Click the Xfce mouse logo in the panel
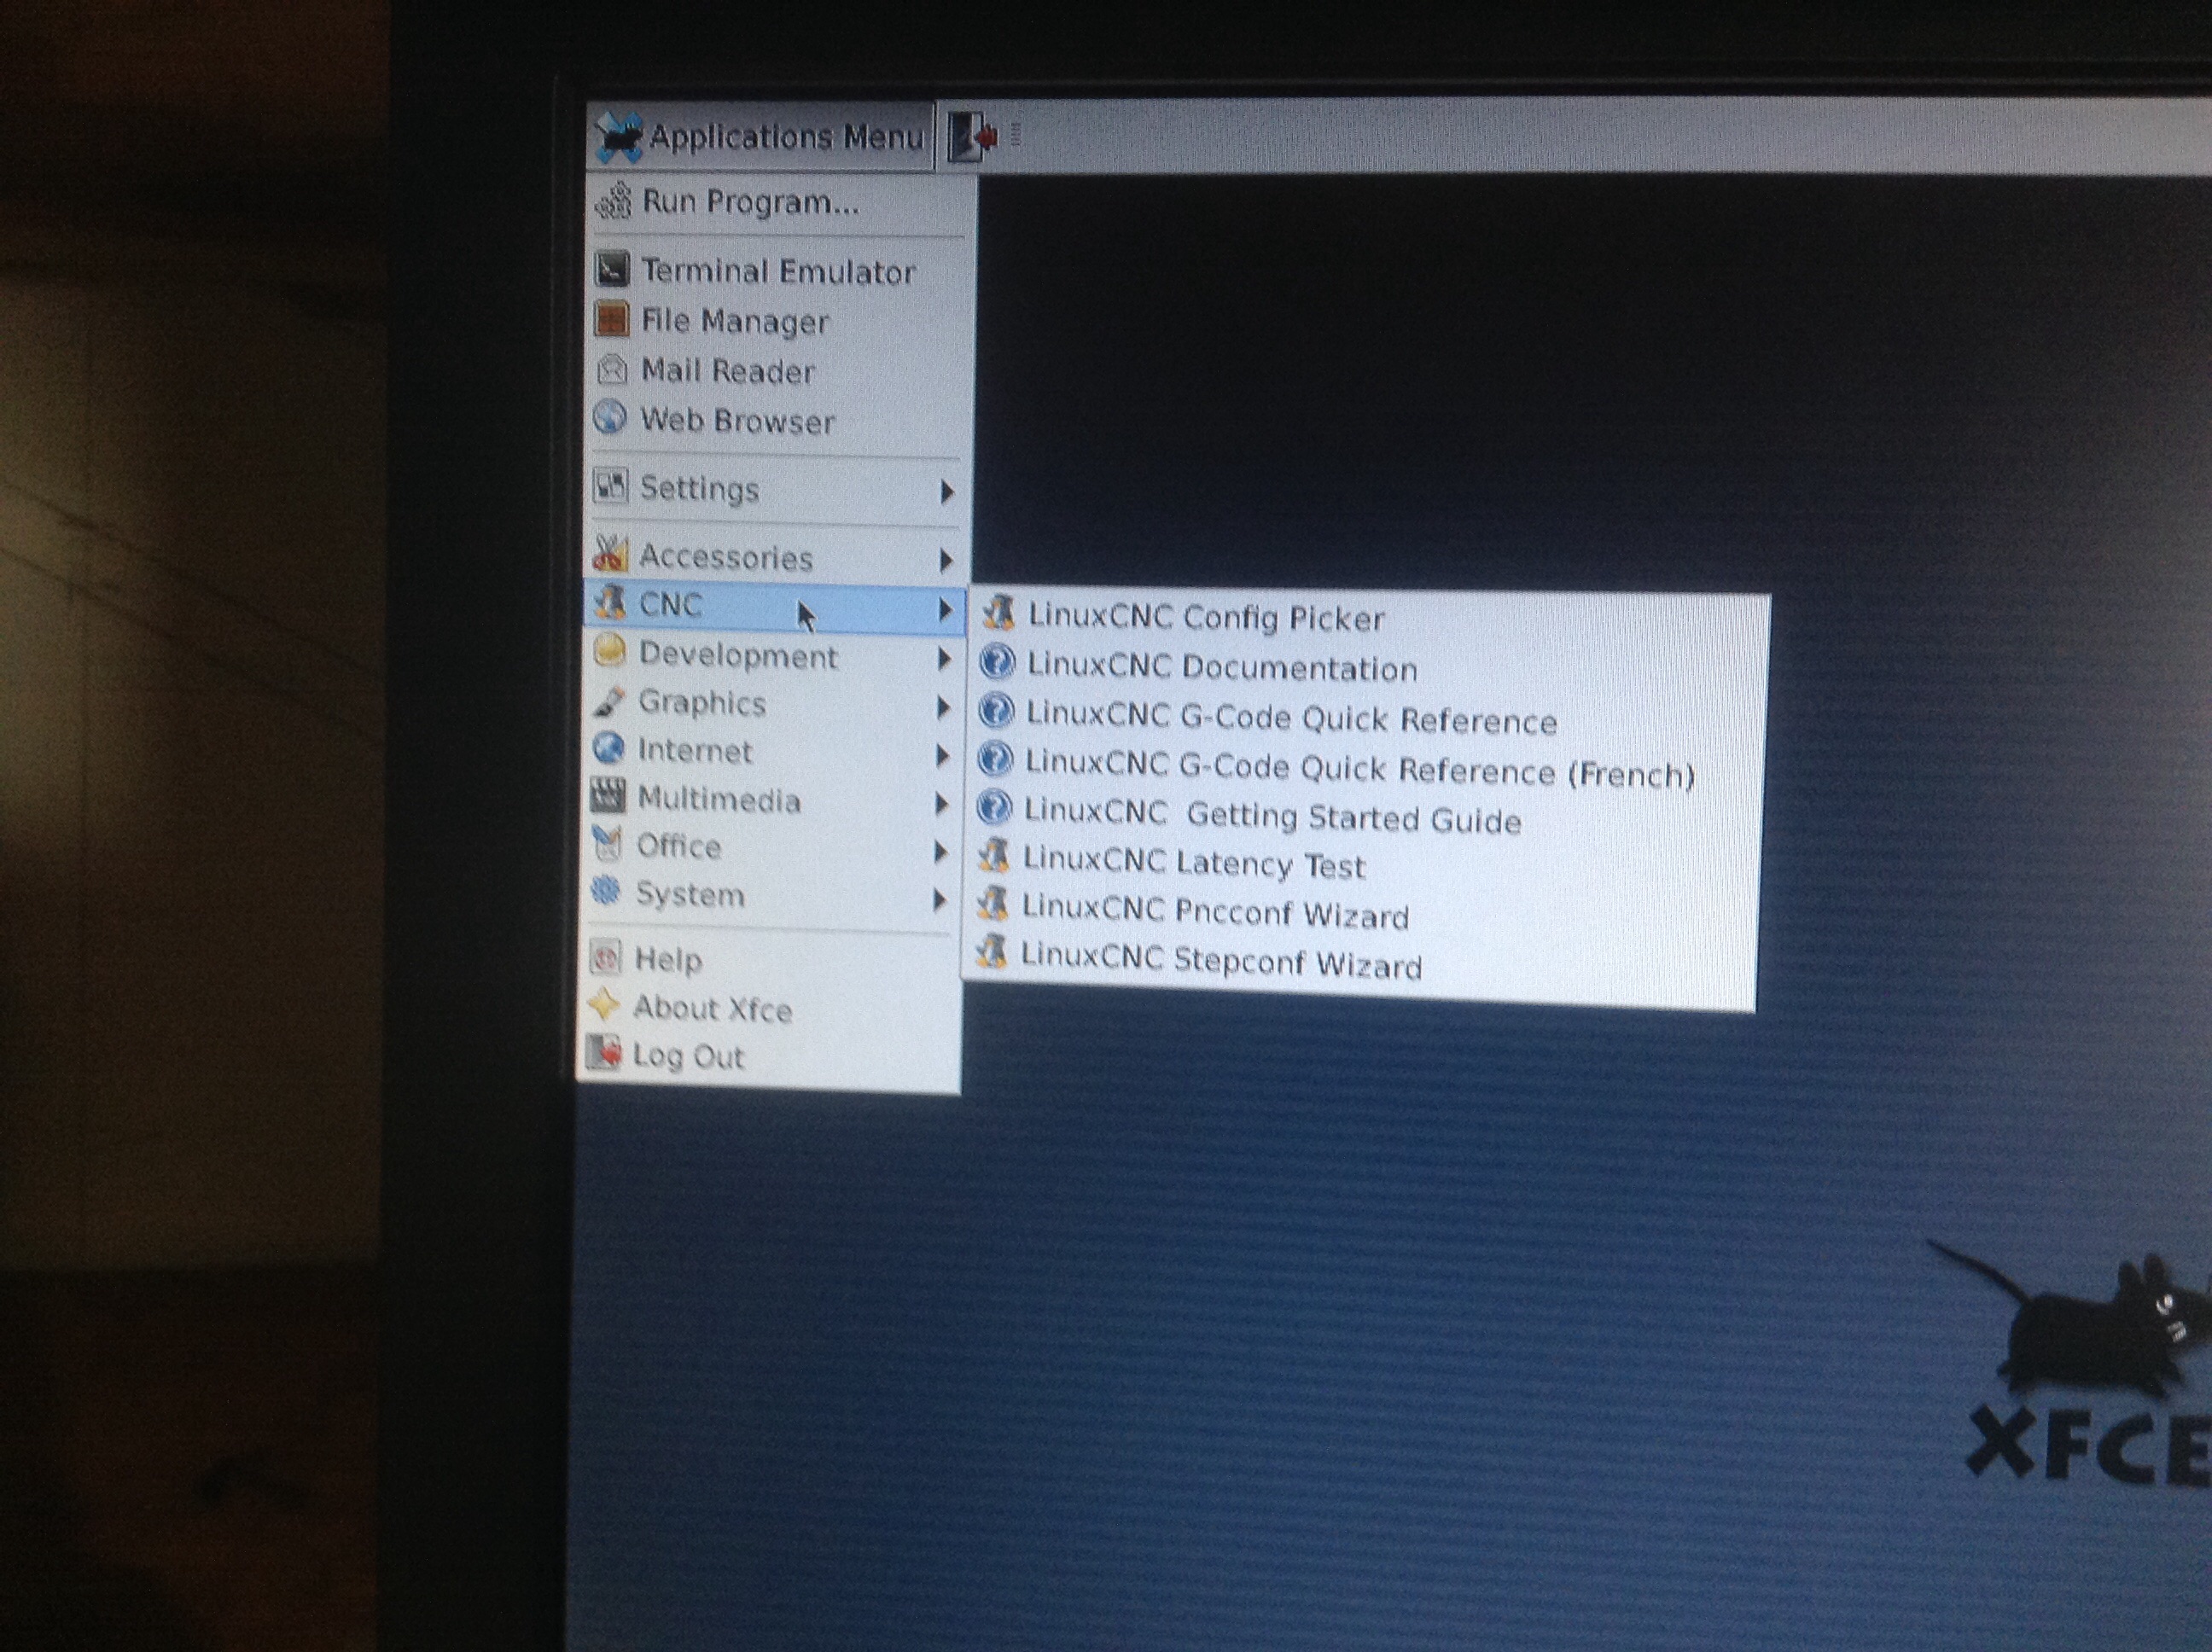 click(x=618, y=136)
